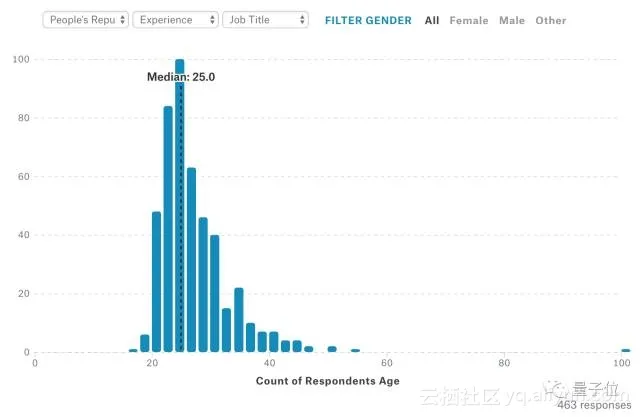Screen dimensions: 640x417
Task: Click the Median: 25.0 label
Action: [181, 76]
